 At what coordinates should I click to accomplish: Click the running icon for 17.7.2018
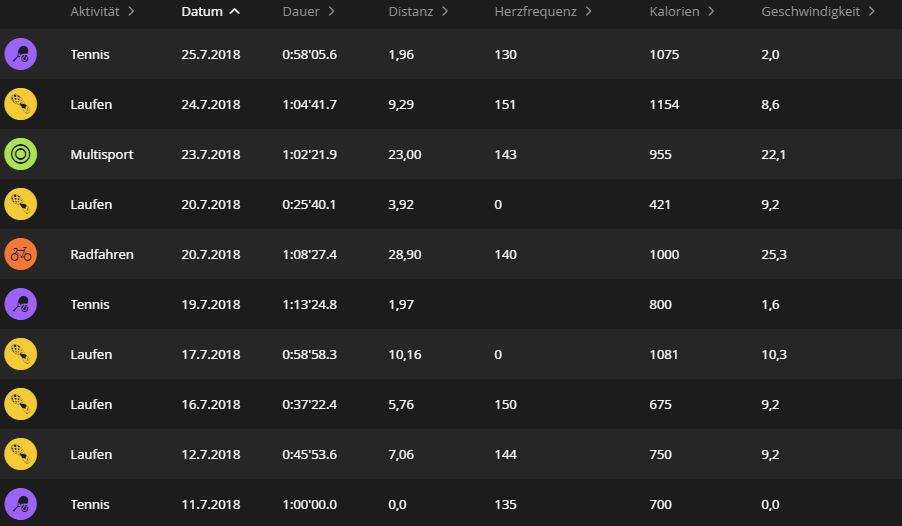click(x=20, y=354)
